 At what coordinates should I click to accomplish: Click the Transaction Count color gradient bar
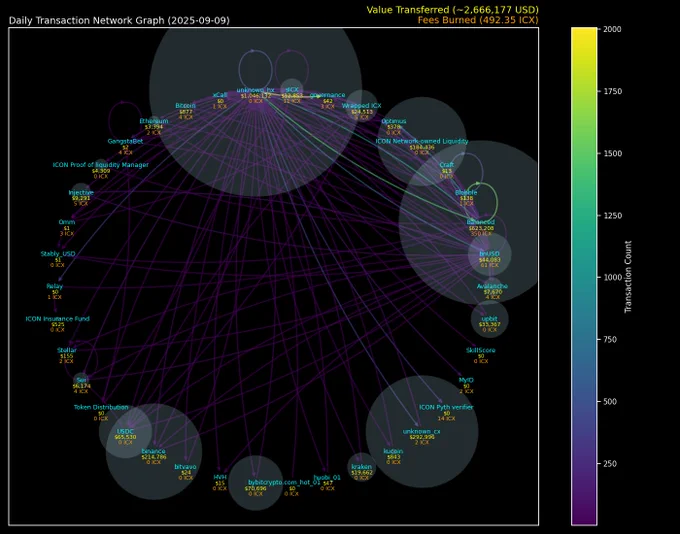point(584,276)
